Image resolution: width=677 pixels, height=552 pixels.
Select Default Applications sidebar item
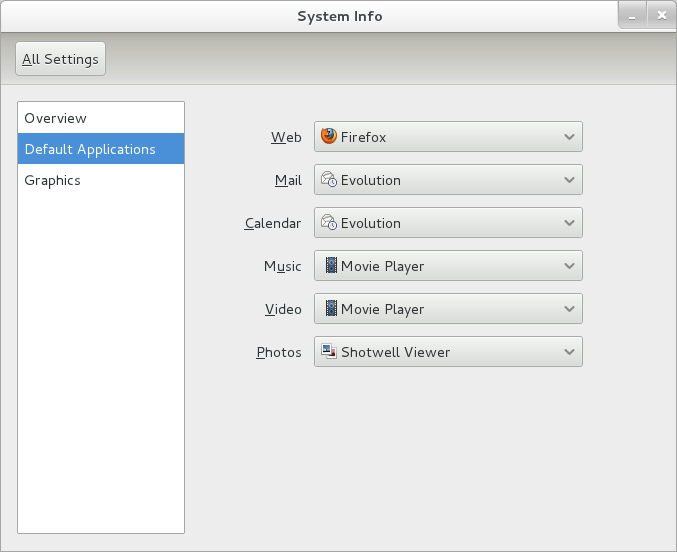[101, 149]
